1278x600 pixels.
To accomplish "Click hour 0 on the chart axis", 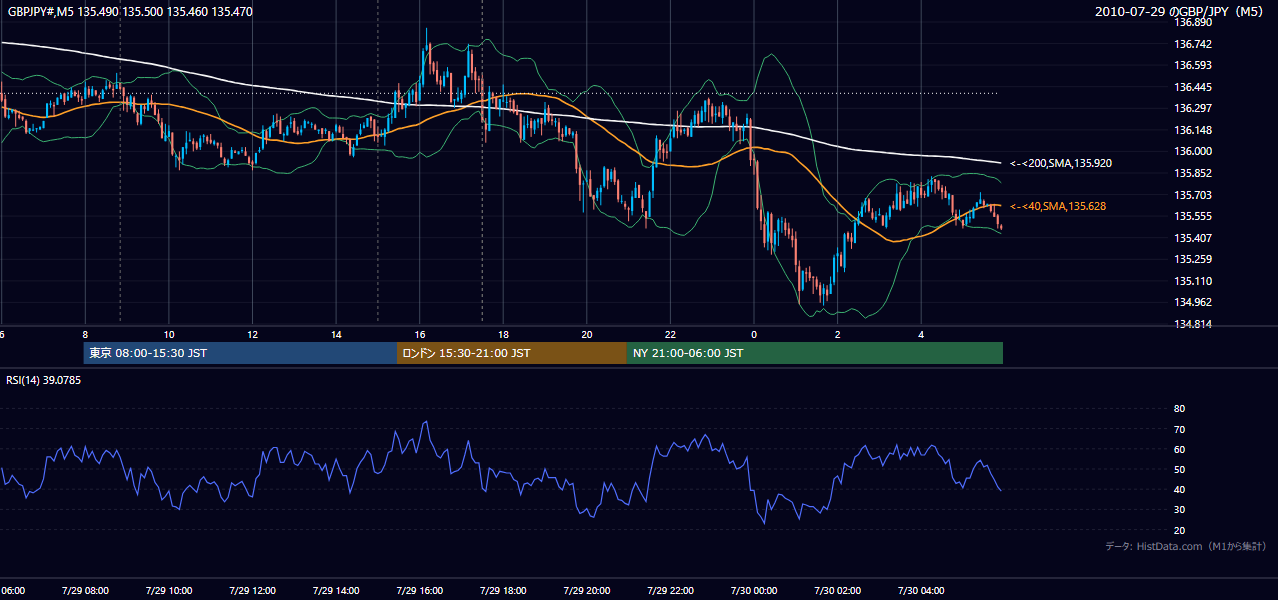I will point(754,334).
